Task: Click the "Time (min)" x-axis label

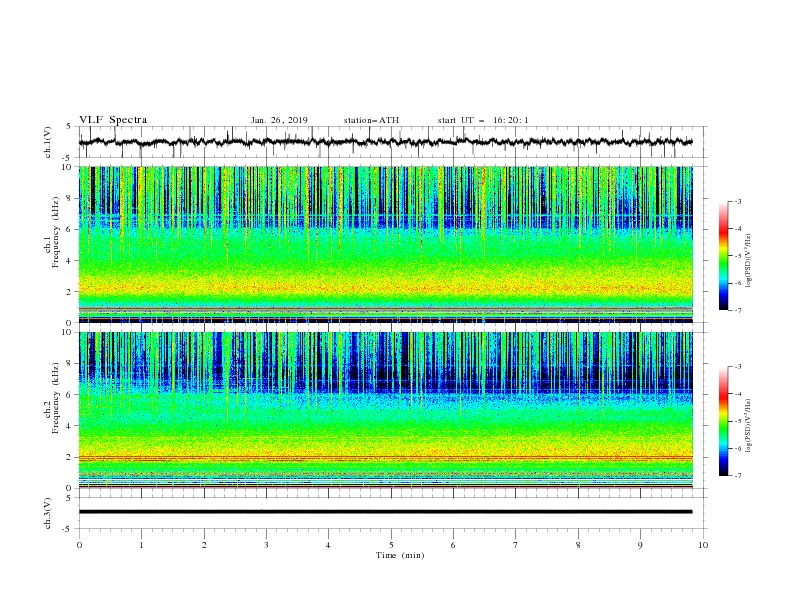Action: (400, 555)
